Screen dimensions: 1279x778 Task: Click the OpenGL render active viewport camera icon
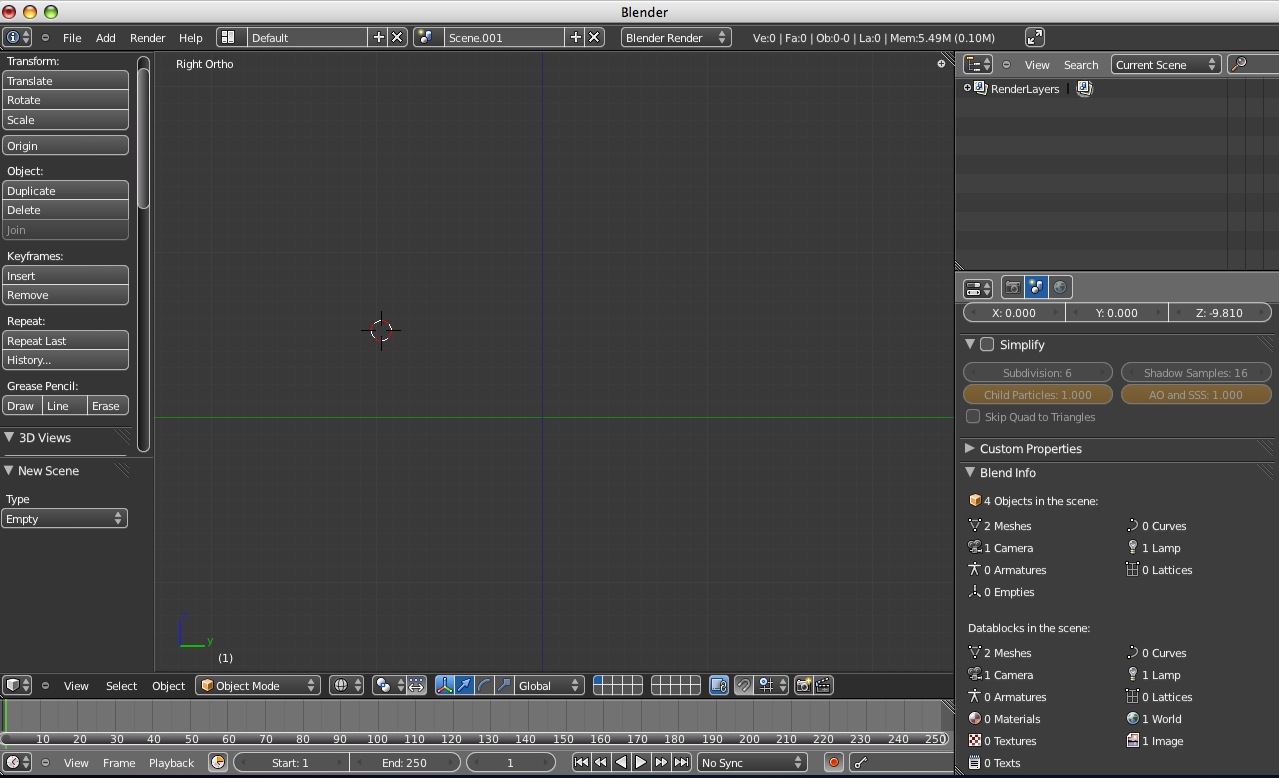click(x=803, y=685)
